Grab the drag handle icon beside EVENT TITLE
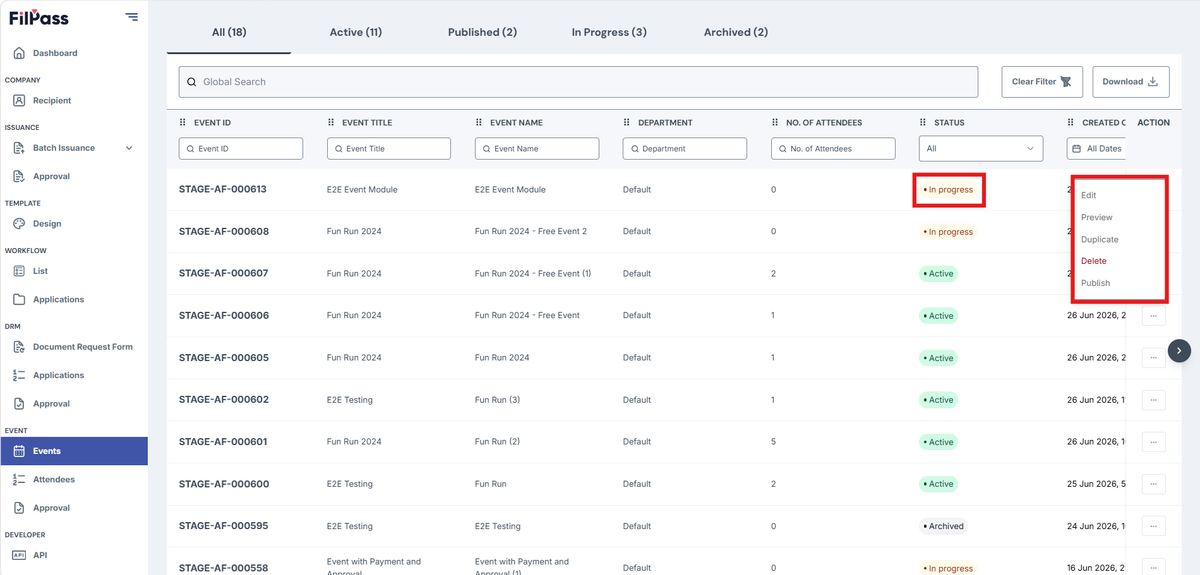 tap(331, 123)
